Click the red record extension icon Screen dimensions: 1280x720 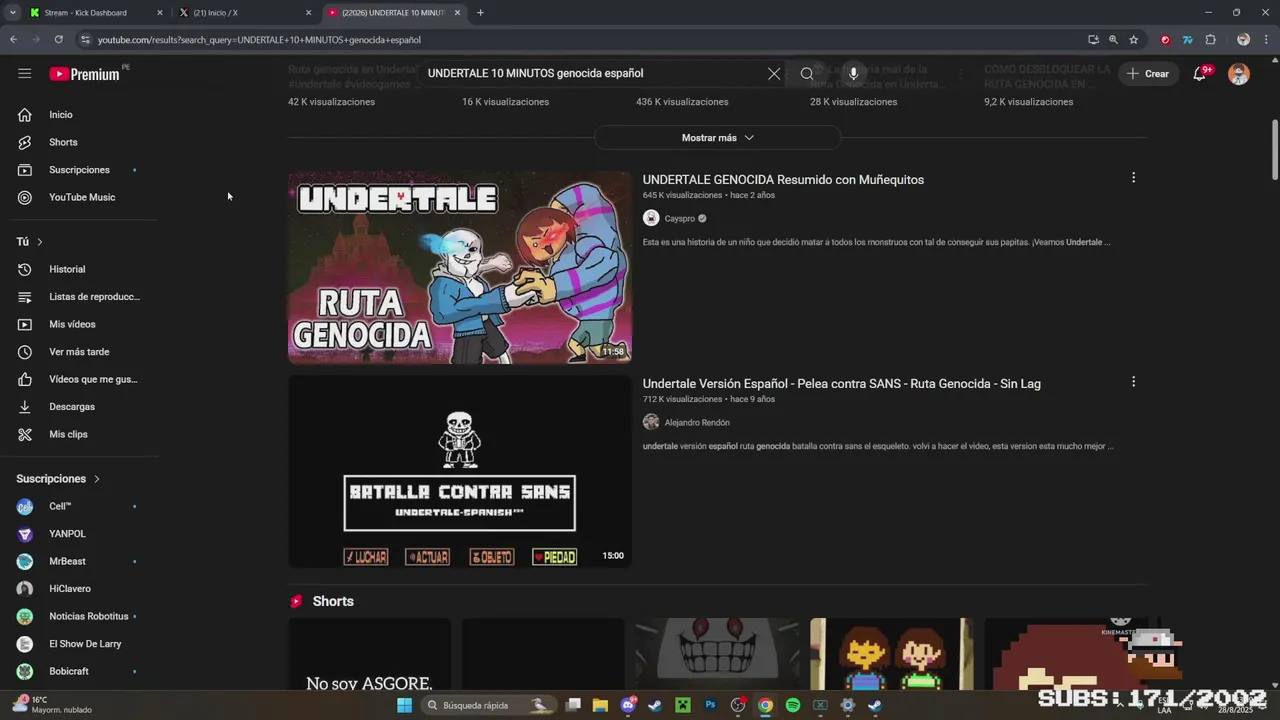pos(1165,40)
